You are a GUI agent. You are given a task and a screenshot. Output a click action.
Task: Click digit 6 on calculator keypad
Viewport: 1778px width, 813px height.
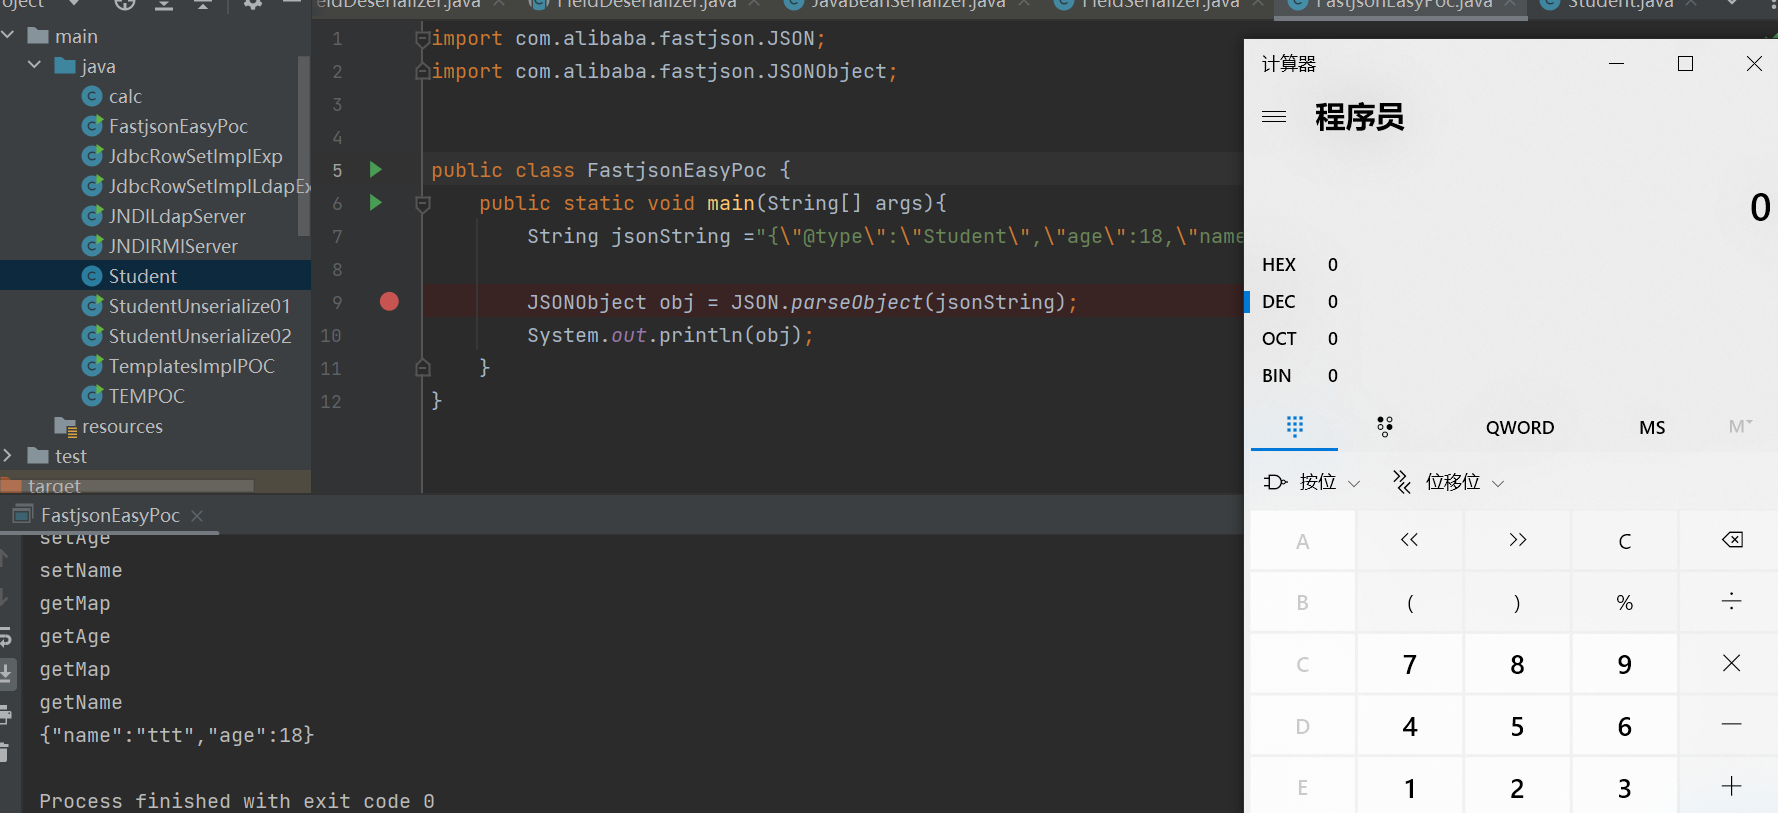pos(1625,726)
